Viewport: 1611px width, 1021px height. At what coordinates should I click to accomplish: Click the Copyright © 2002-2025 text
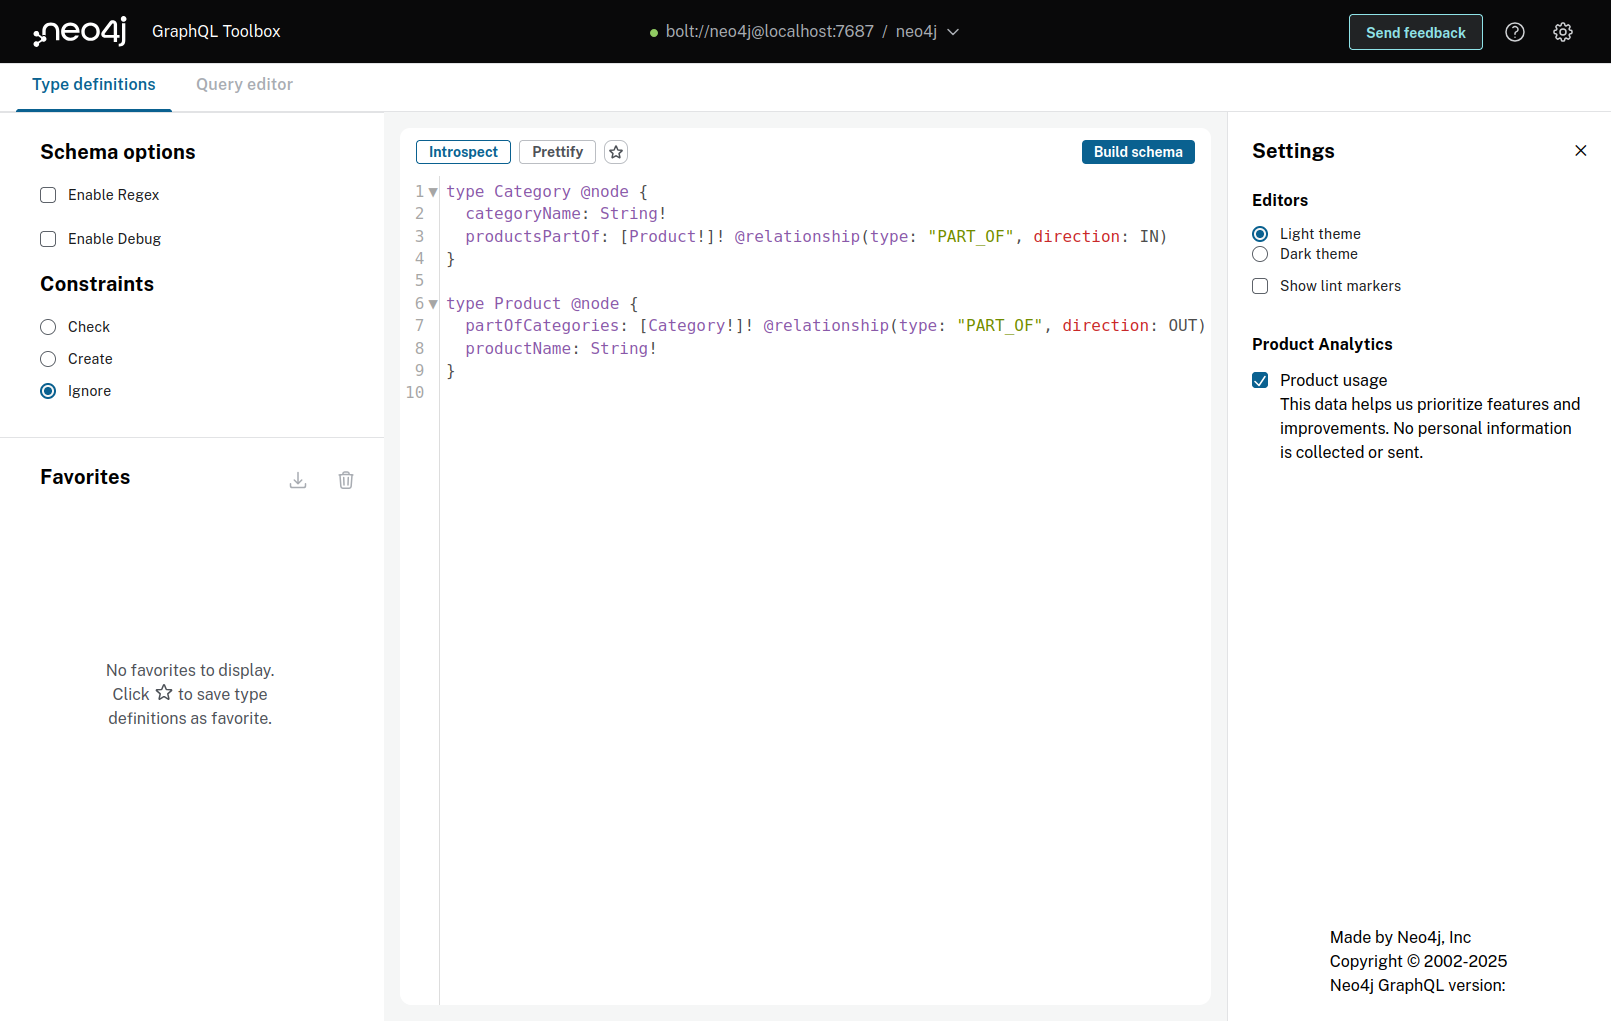(x=1418, y=961)
